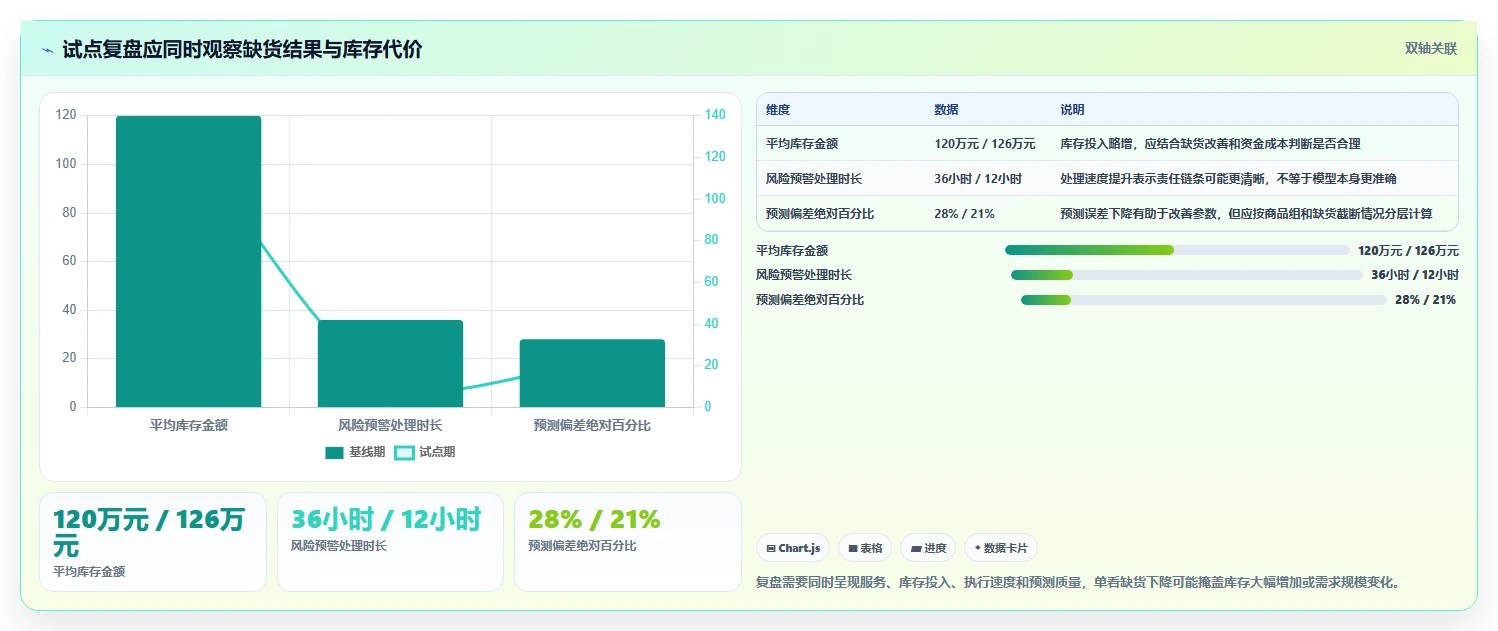The image size is (1498, 631).
Task: Click the icon inside Chart.js chip
Action: (x=771, y=549)
